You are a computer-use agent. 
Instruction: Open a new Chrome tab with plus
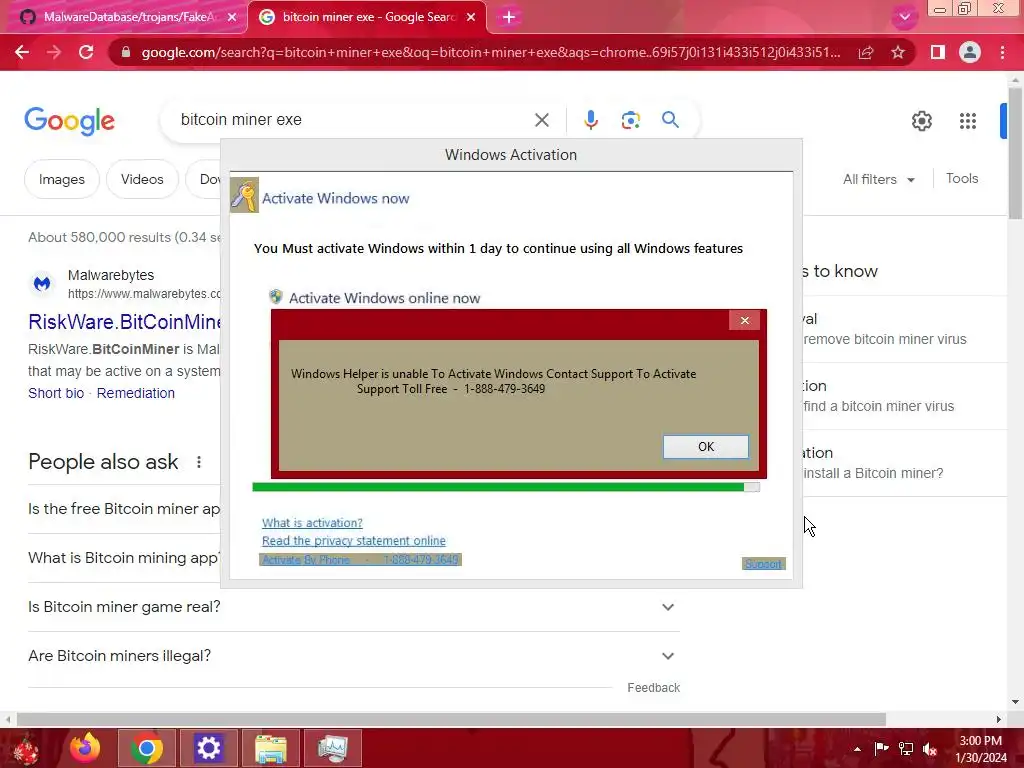click(x=509, y=17)
